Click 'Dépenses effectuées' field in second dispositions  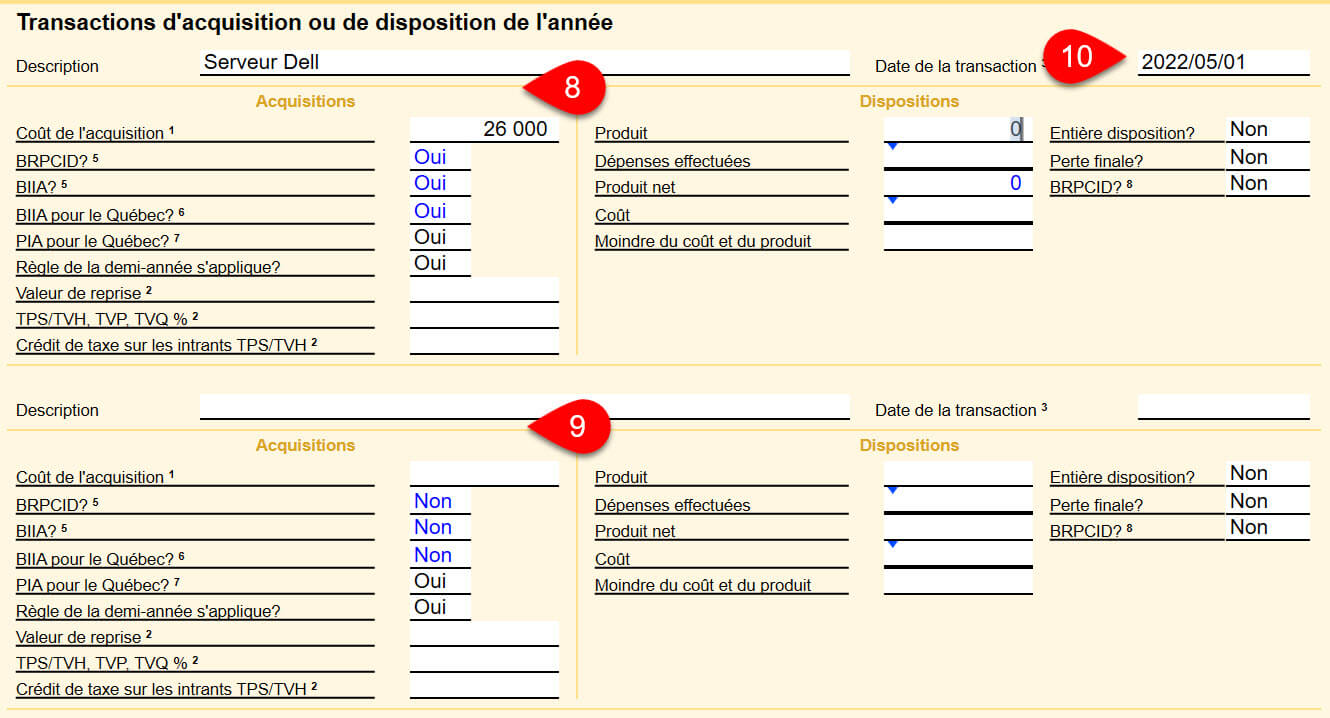[x=958, y=501]
